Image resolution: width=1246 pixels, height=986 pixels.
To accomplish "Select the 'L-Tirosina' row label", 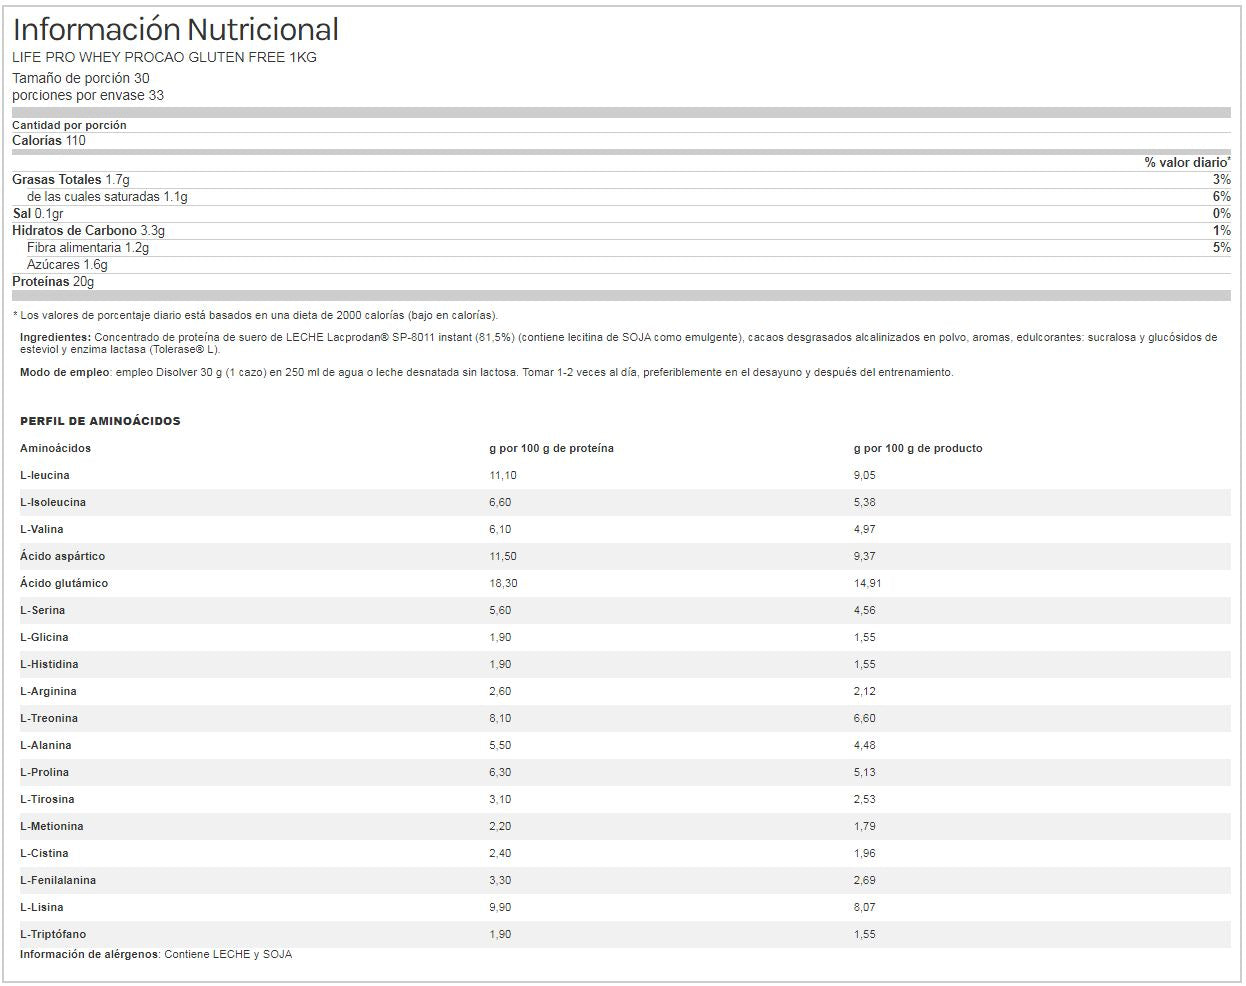I will (47, 799).
